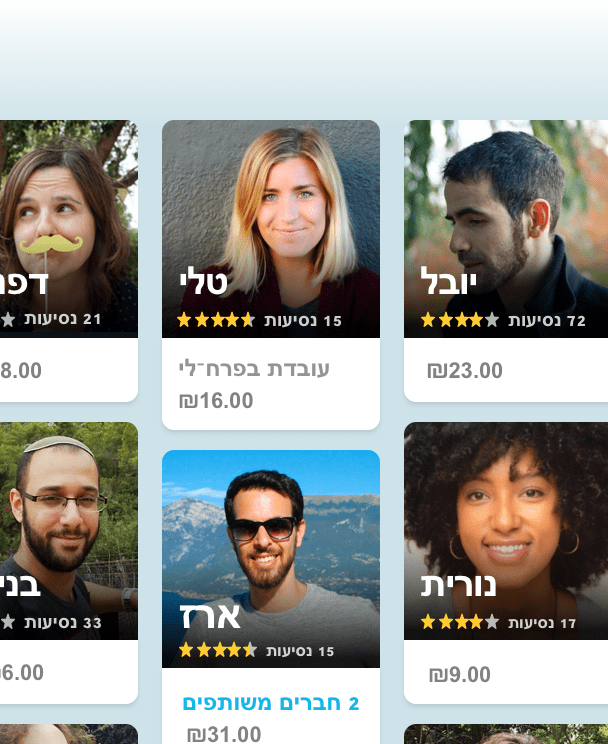The image size is (608, 744).
Task: Click the grey star beside 21 נסיעות
Action: click(x=8, y=319)
